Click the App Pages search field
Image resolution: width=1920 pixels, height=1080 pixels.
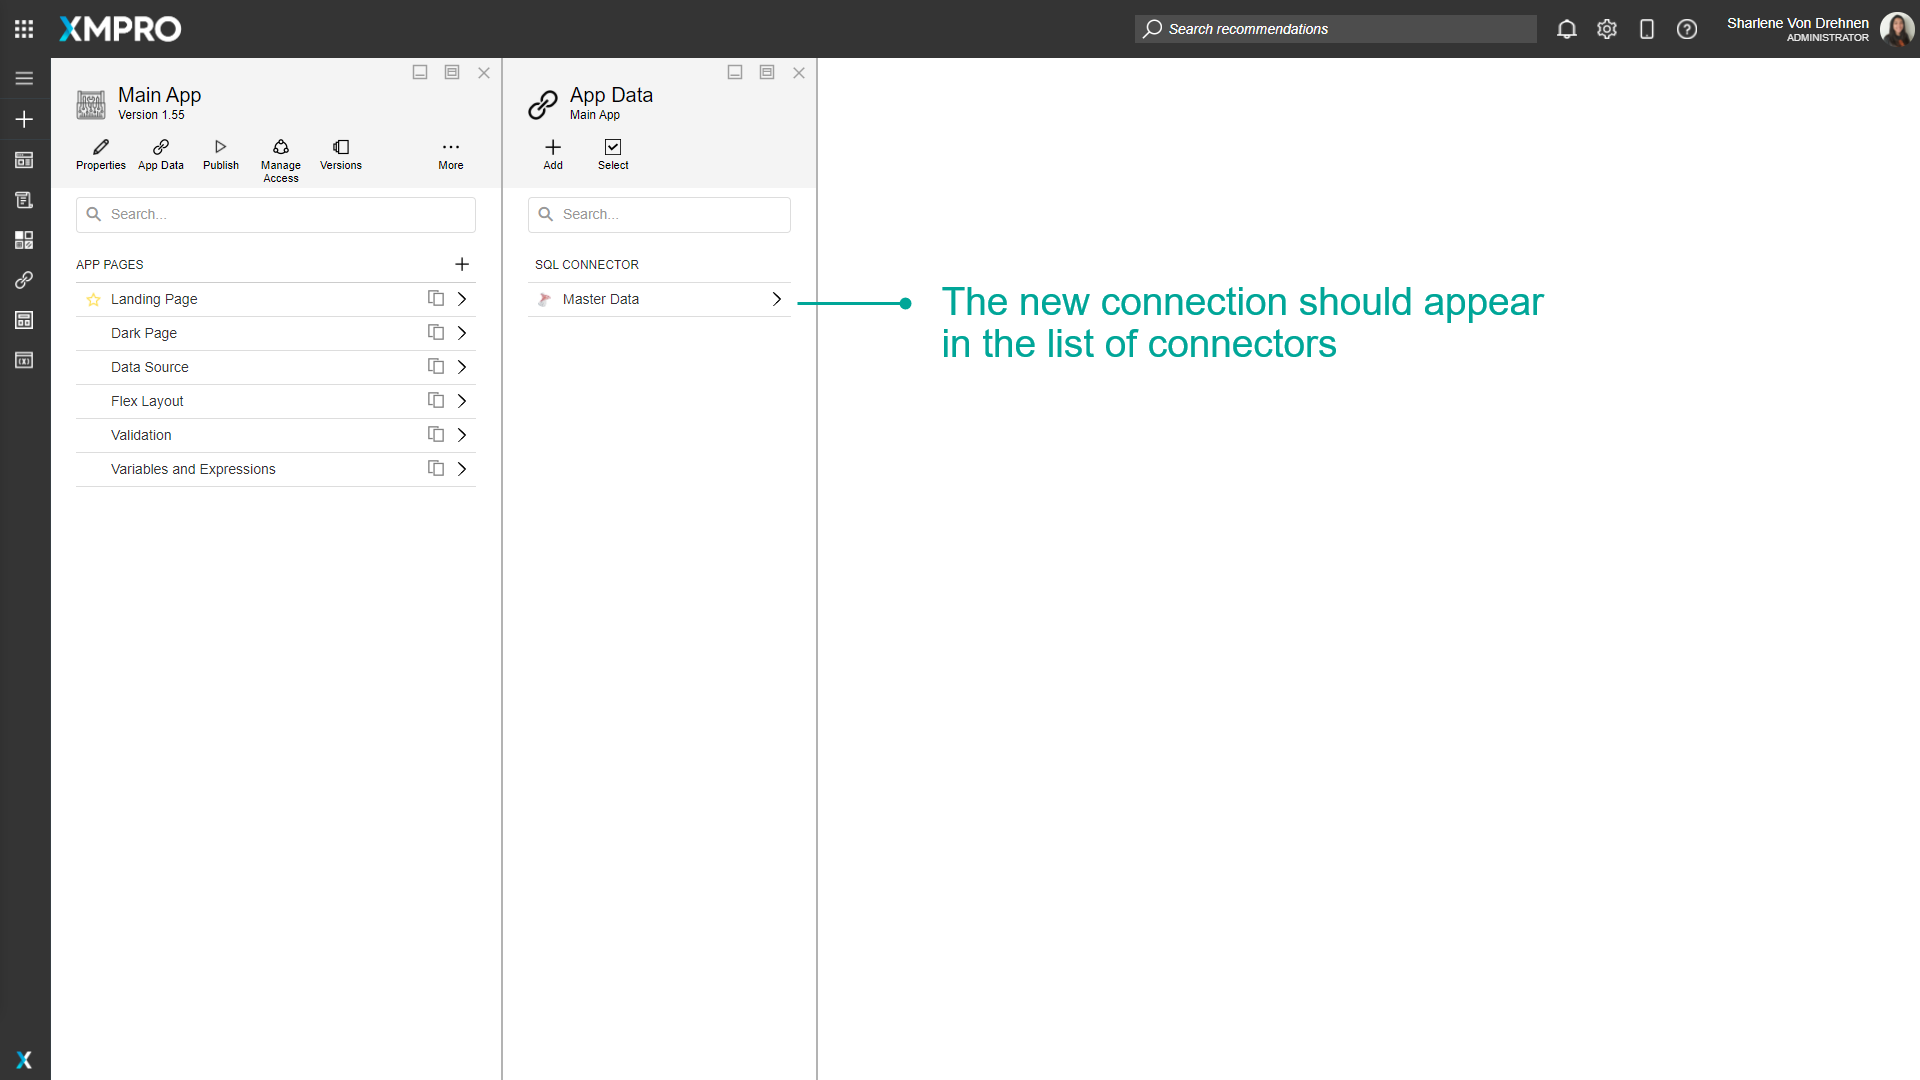click(276, 214)
